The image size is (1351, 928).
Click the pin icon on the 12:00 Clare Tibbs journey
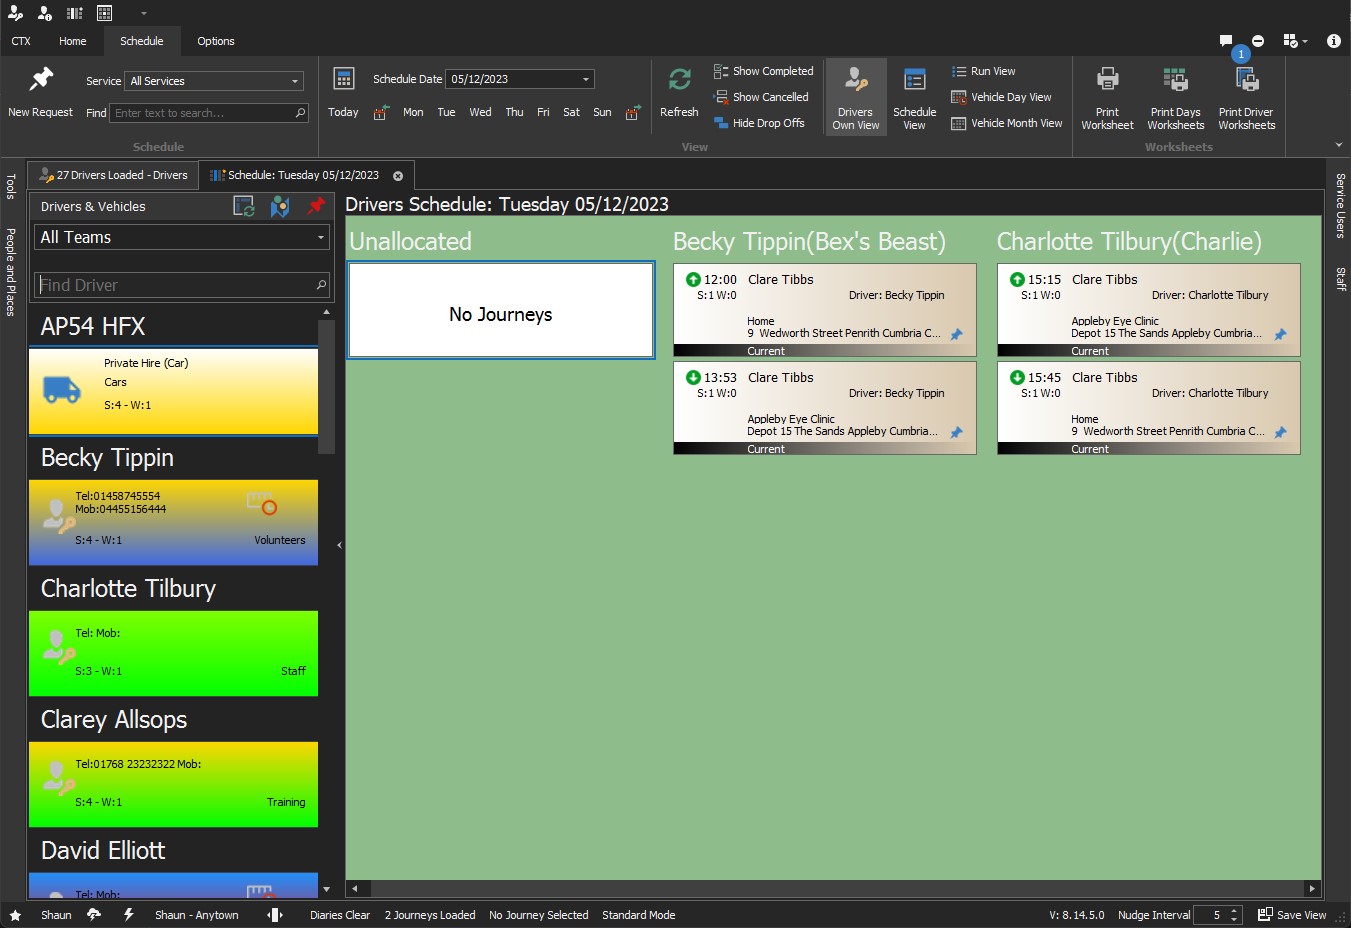(956, 335)
